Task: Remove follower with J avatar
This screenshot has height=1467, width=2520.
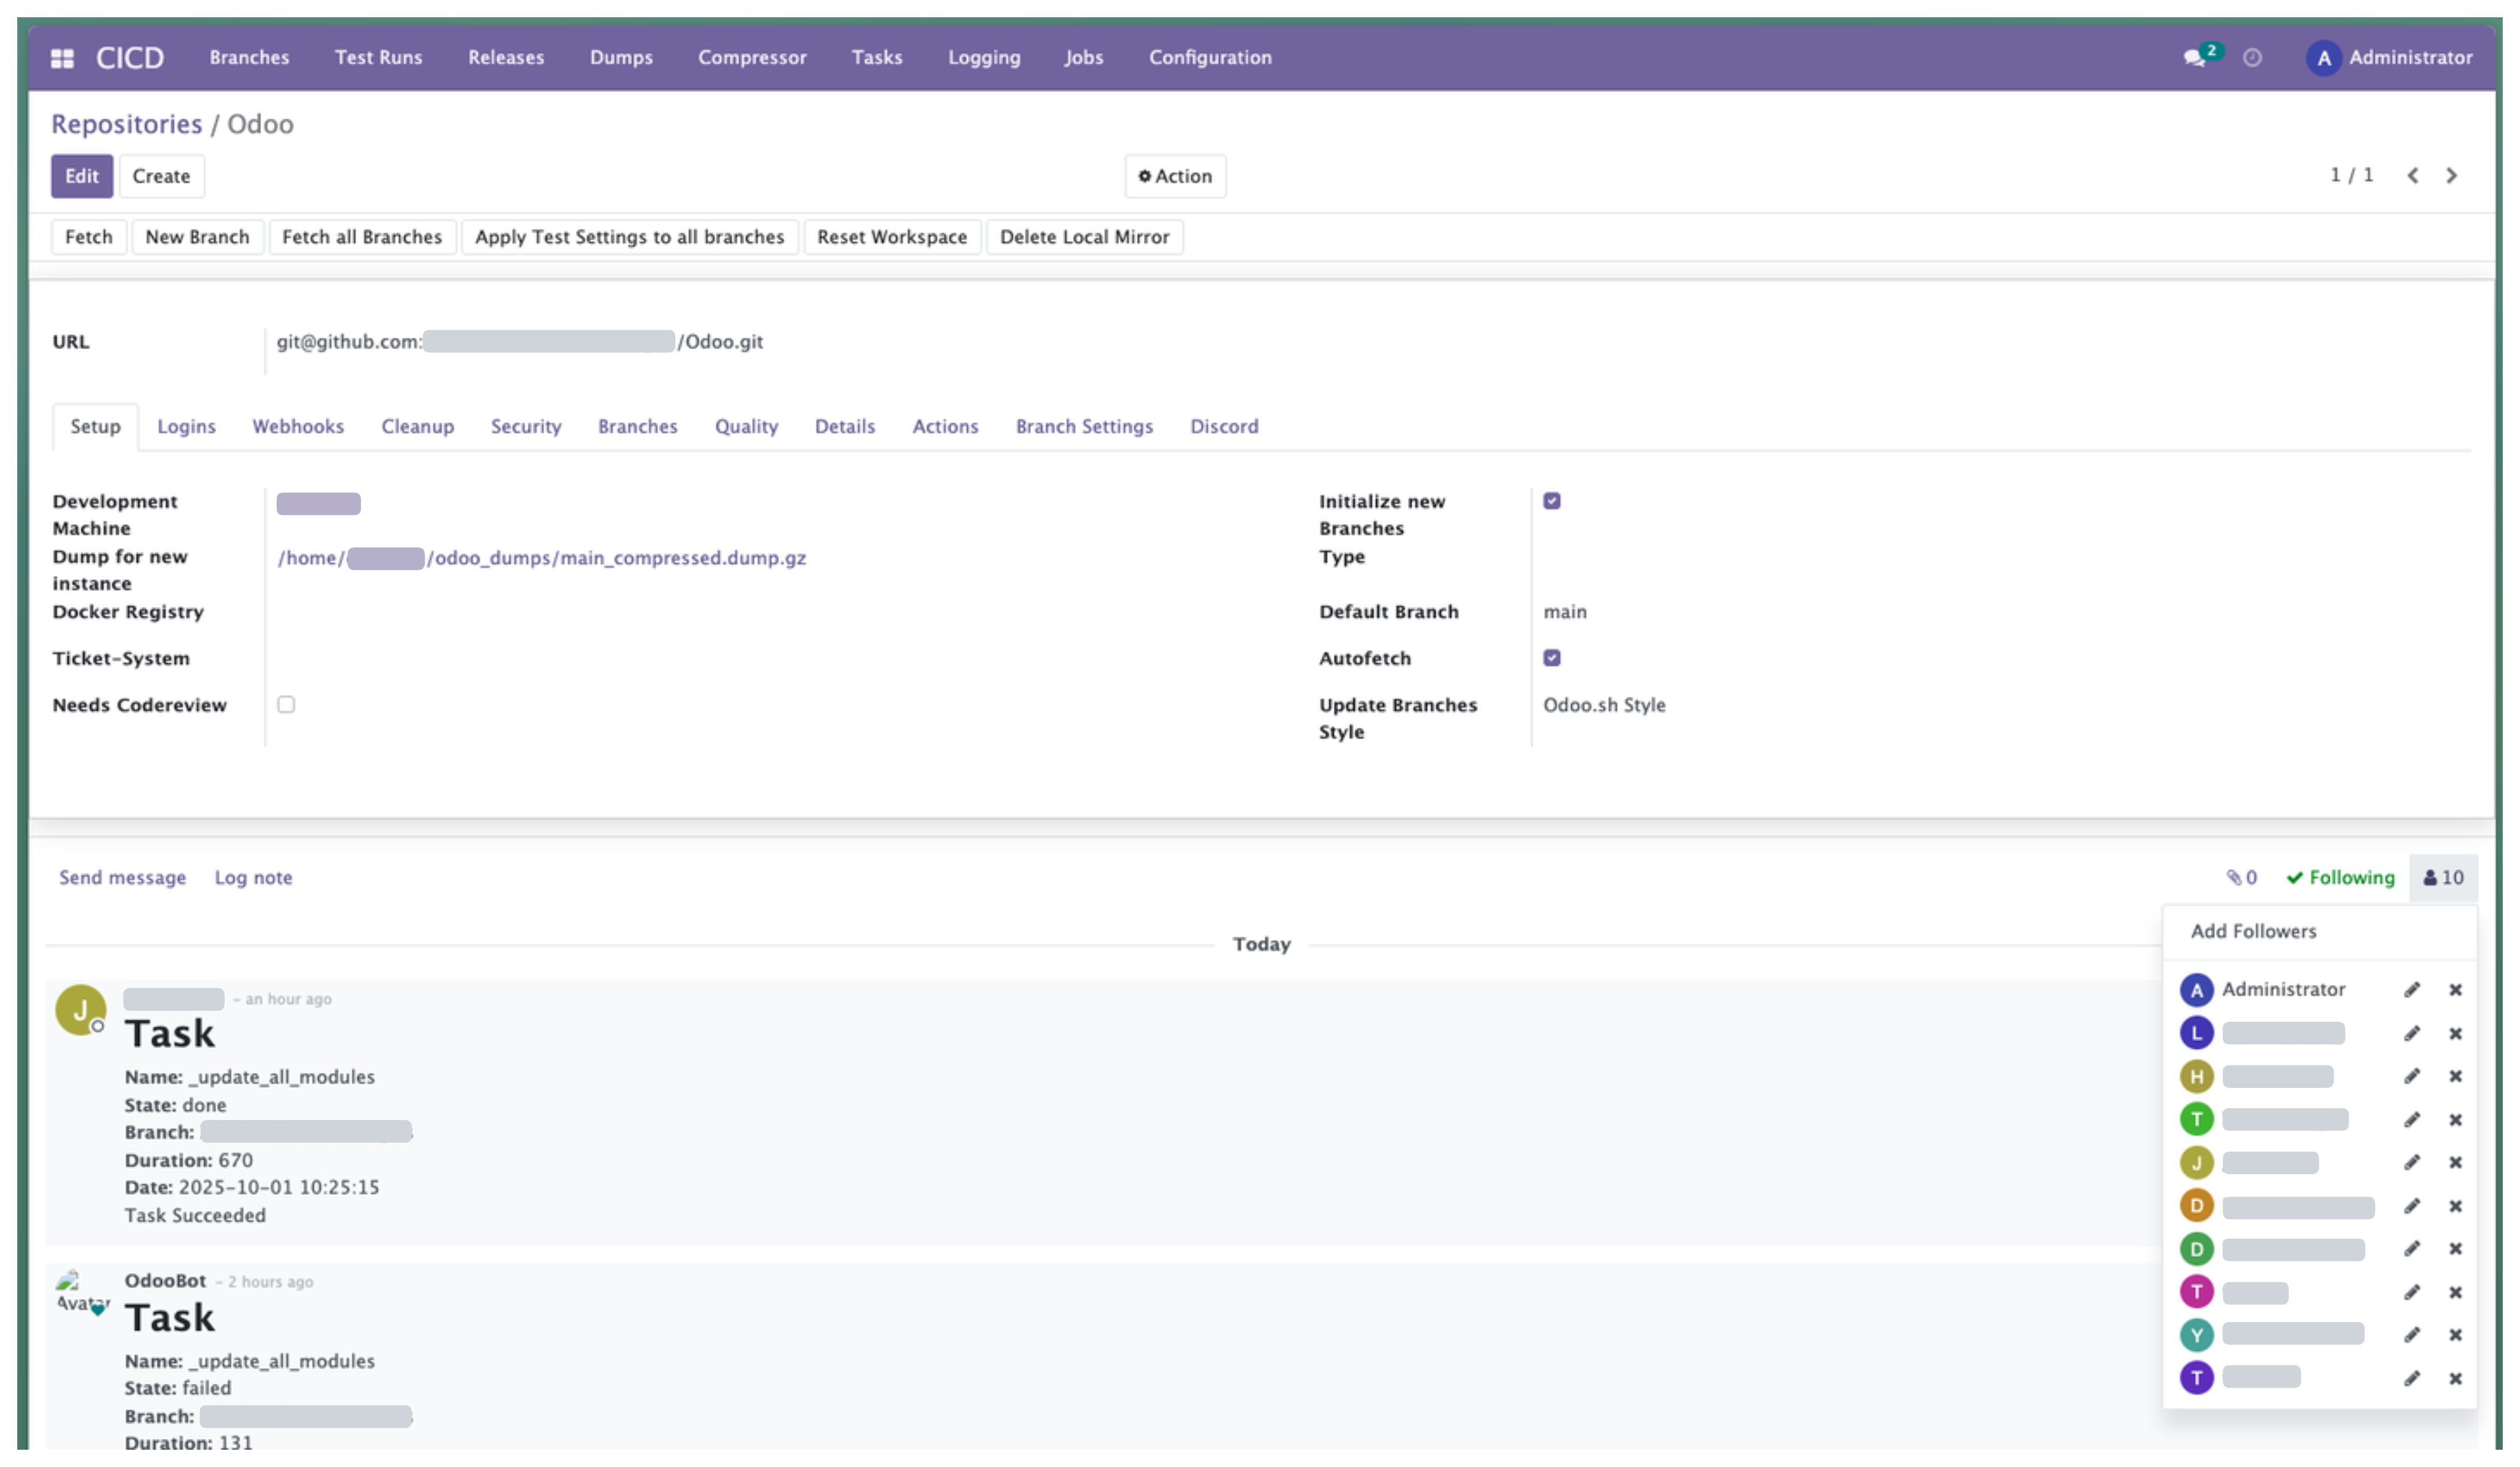Action: pyautogui.click(x=2455, y=1162)
